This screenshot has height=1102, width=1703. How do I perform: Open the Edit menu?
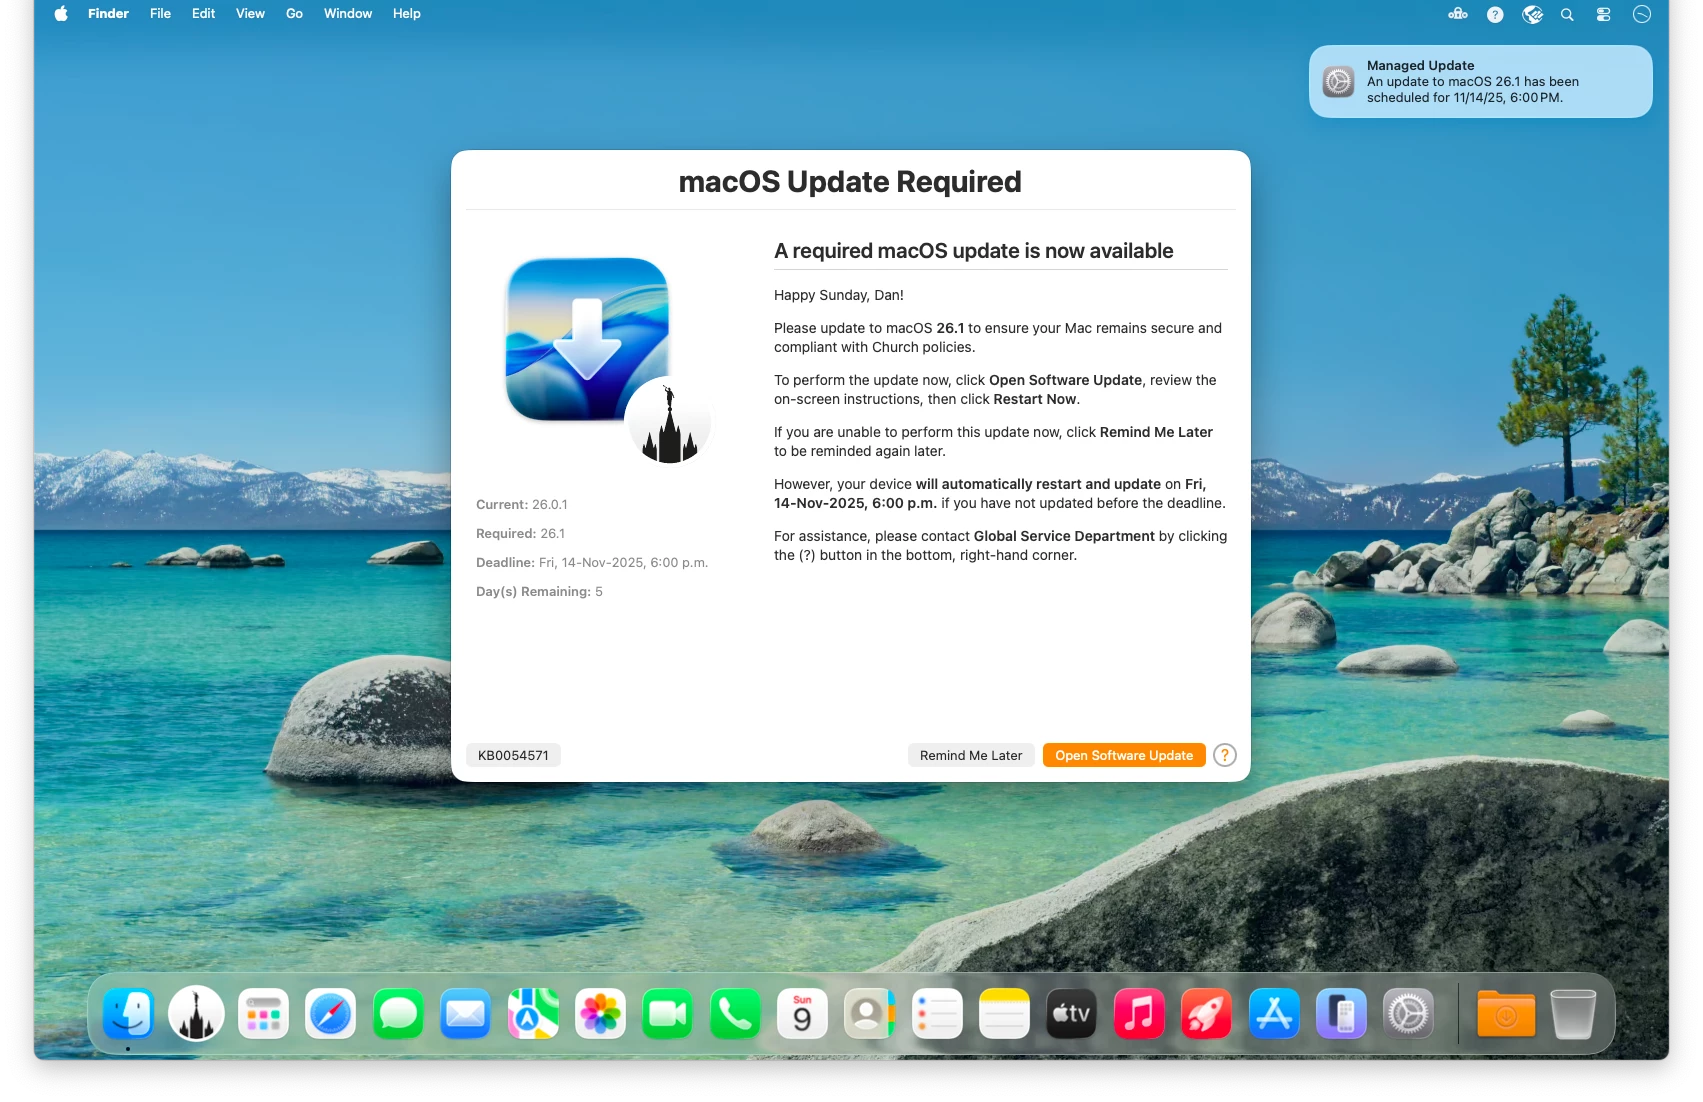(x=203, y=14)
